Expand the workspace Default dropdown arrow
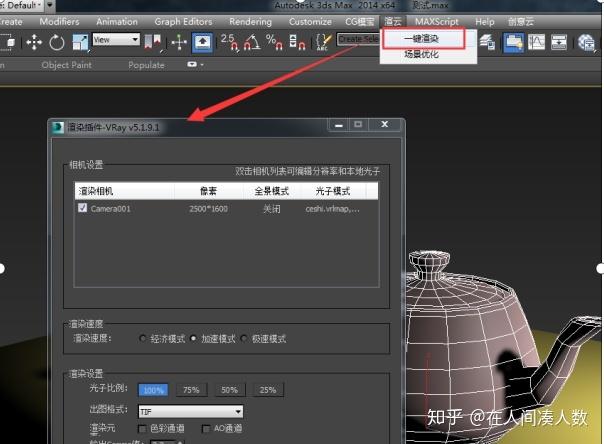This screenshot has width=604, height=444. click(x=50, y=5)
